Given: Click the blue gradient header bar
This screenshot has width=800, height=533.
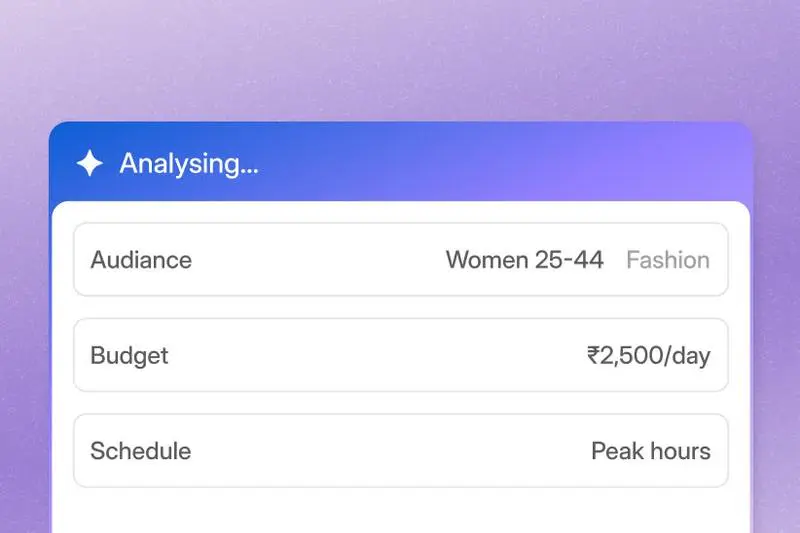Looking at the screenshot, I should pos(401,161).
